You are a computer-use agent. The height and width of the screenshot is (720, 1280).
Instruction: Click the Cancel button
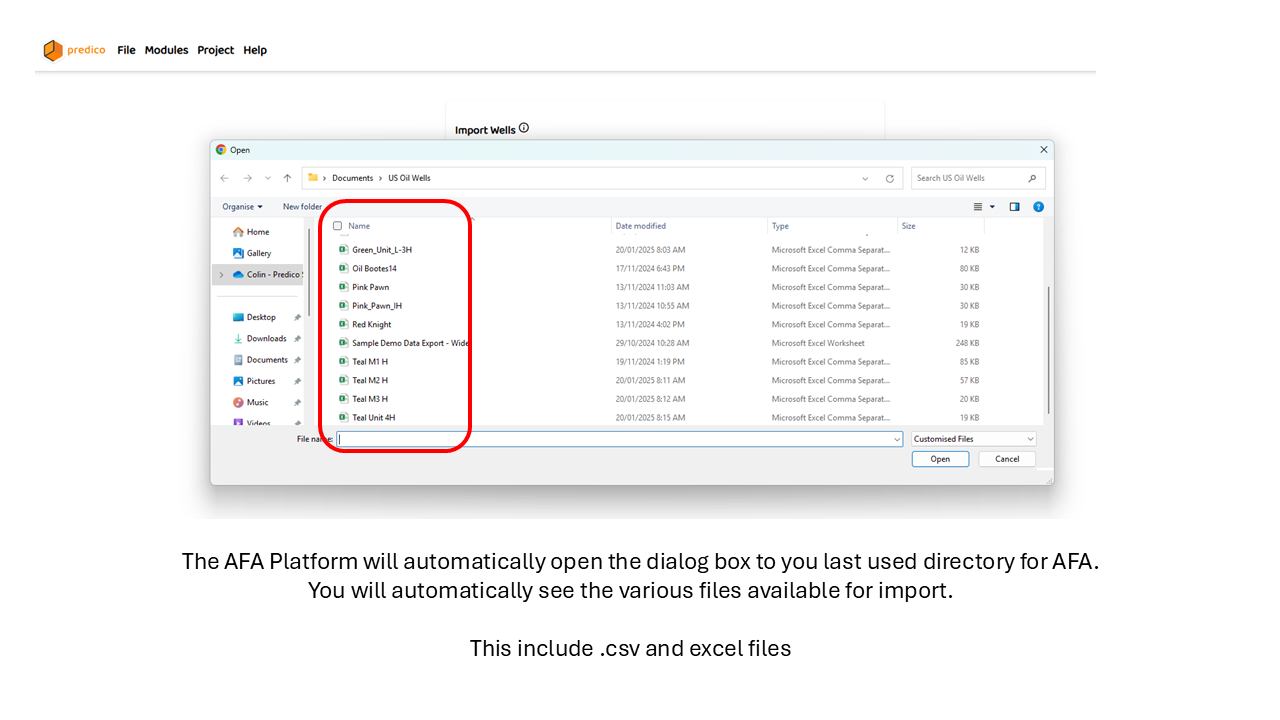1007,459
